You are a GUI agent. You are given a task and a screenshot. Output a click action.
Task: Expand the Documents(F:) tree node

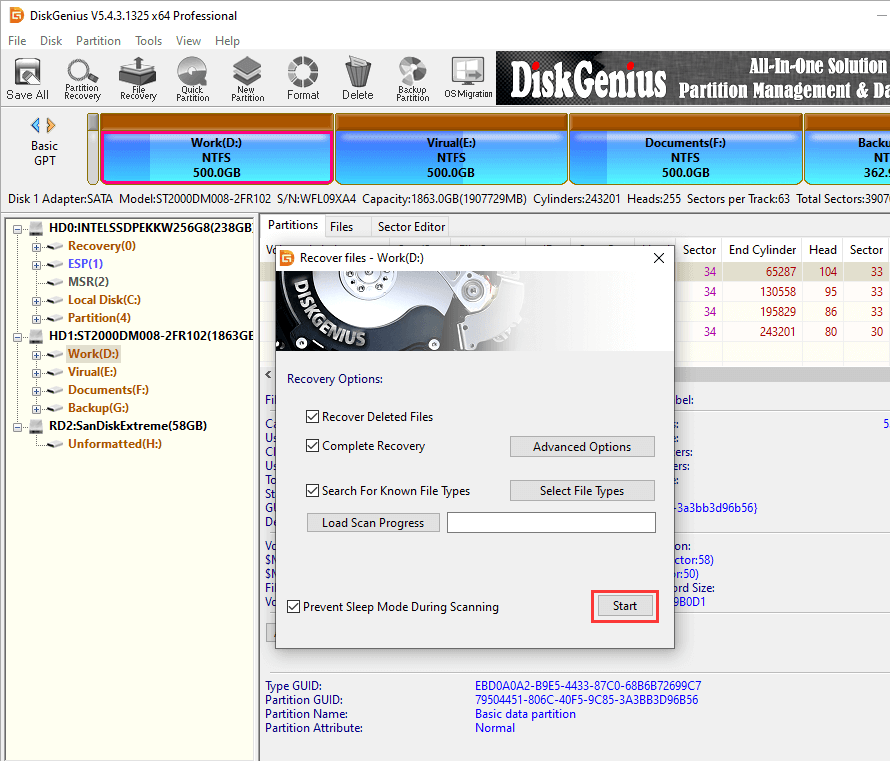pos(37,390)
